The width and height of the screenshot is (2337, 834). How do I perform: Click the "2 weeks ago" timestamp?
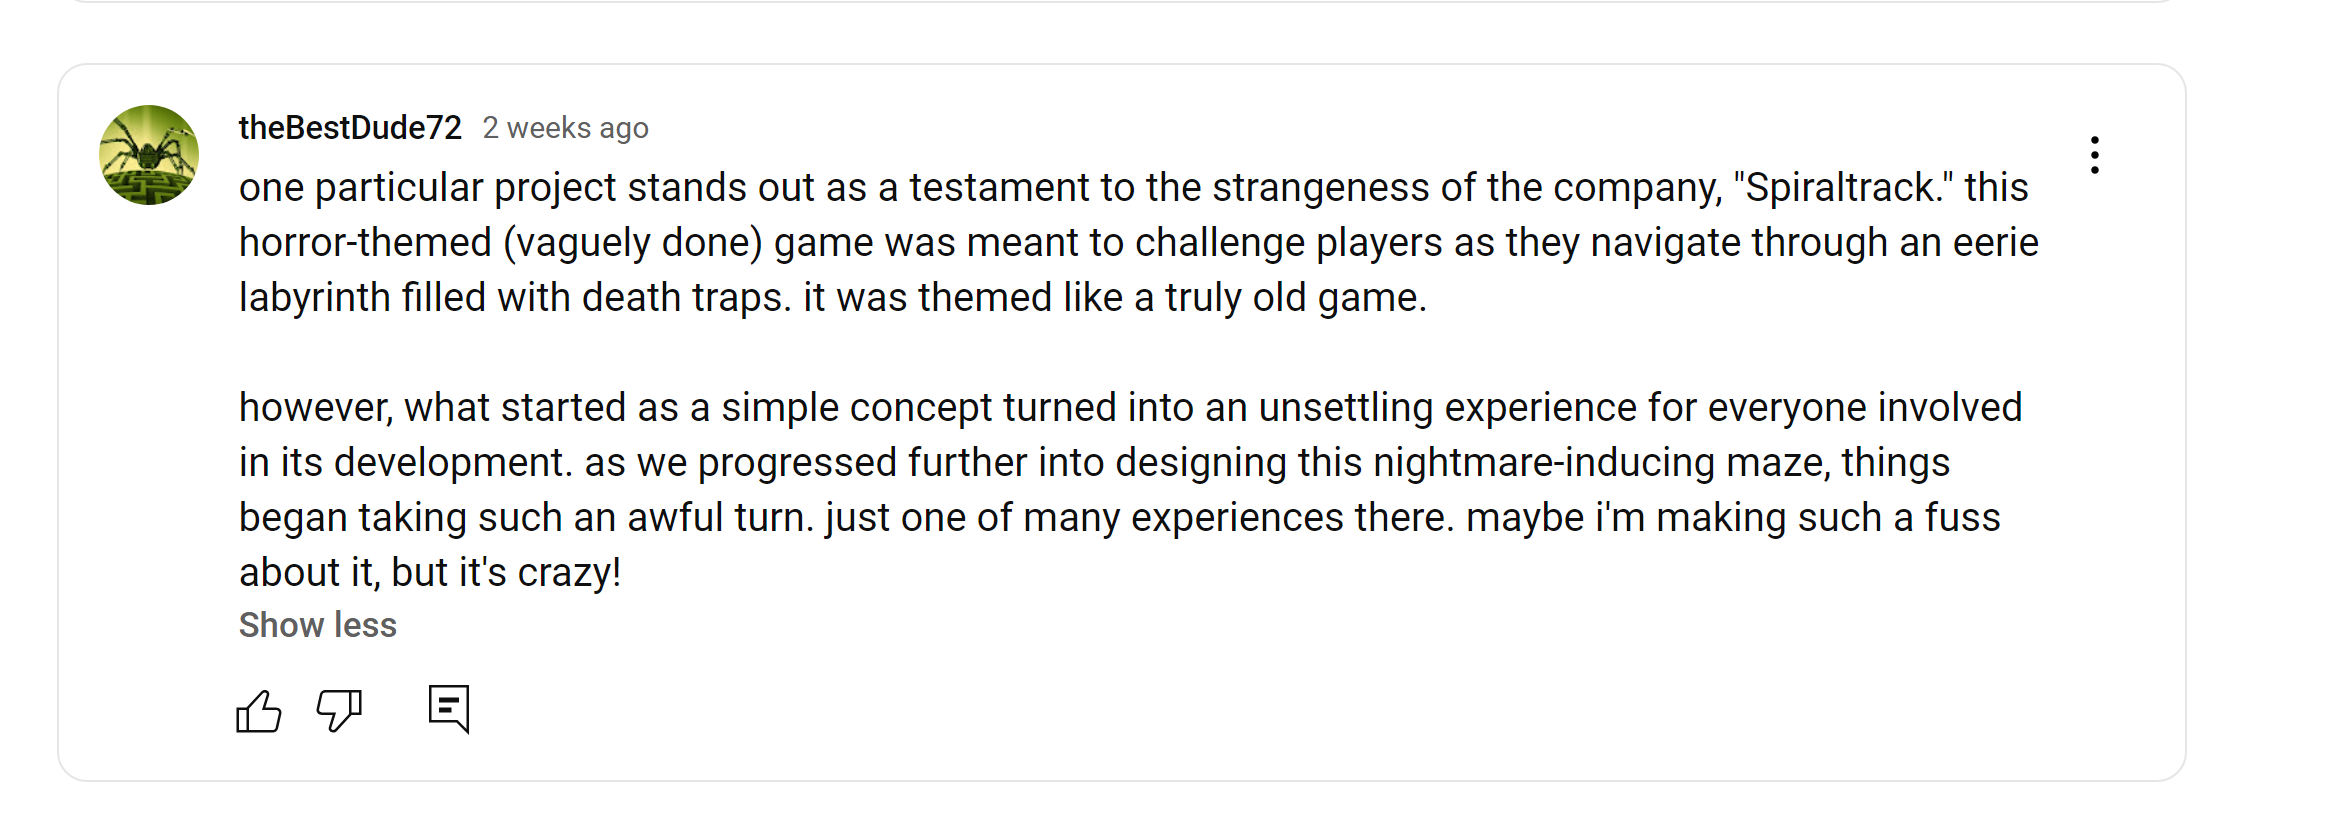[565, 128]
